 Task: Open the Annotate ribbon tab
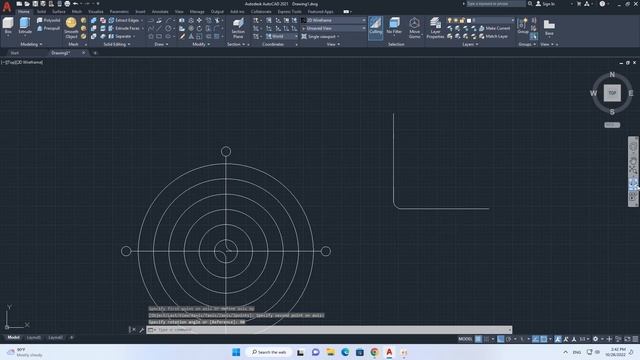pyautogui.click(x=160, y=12)
